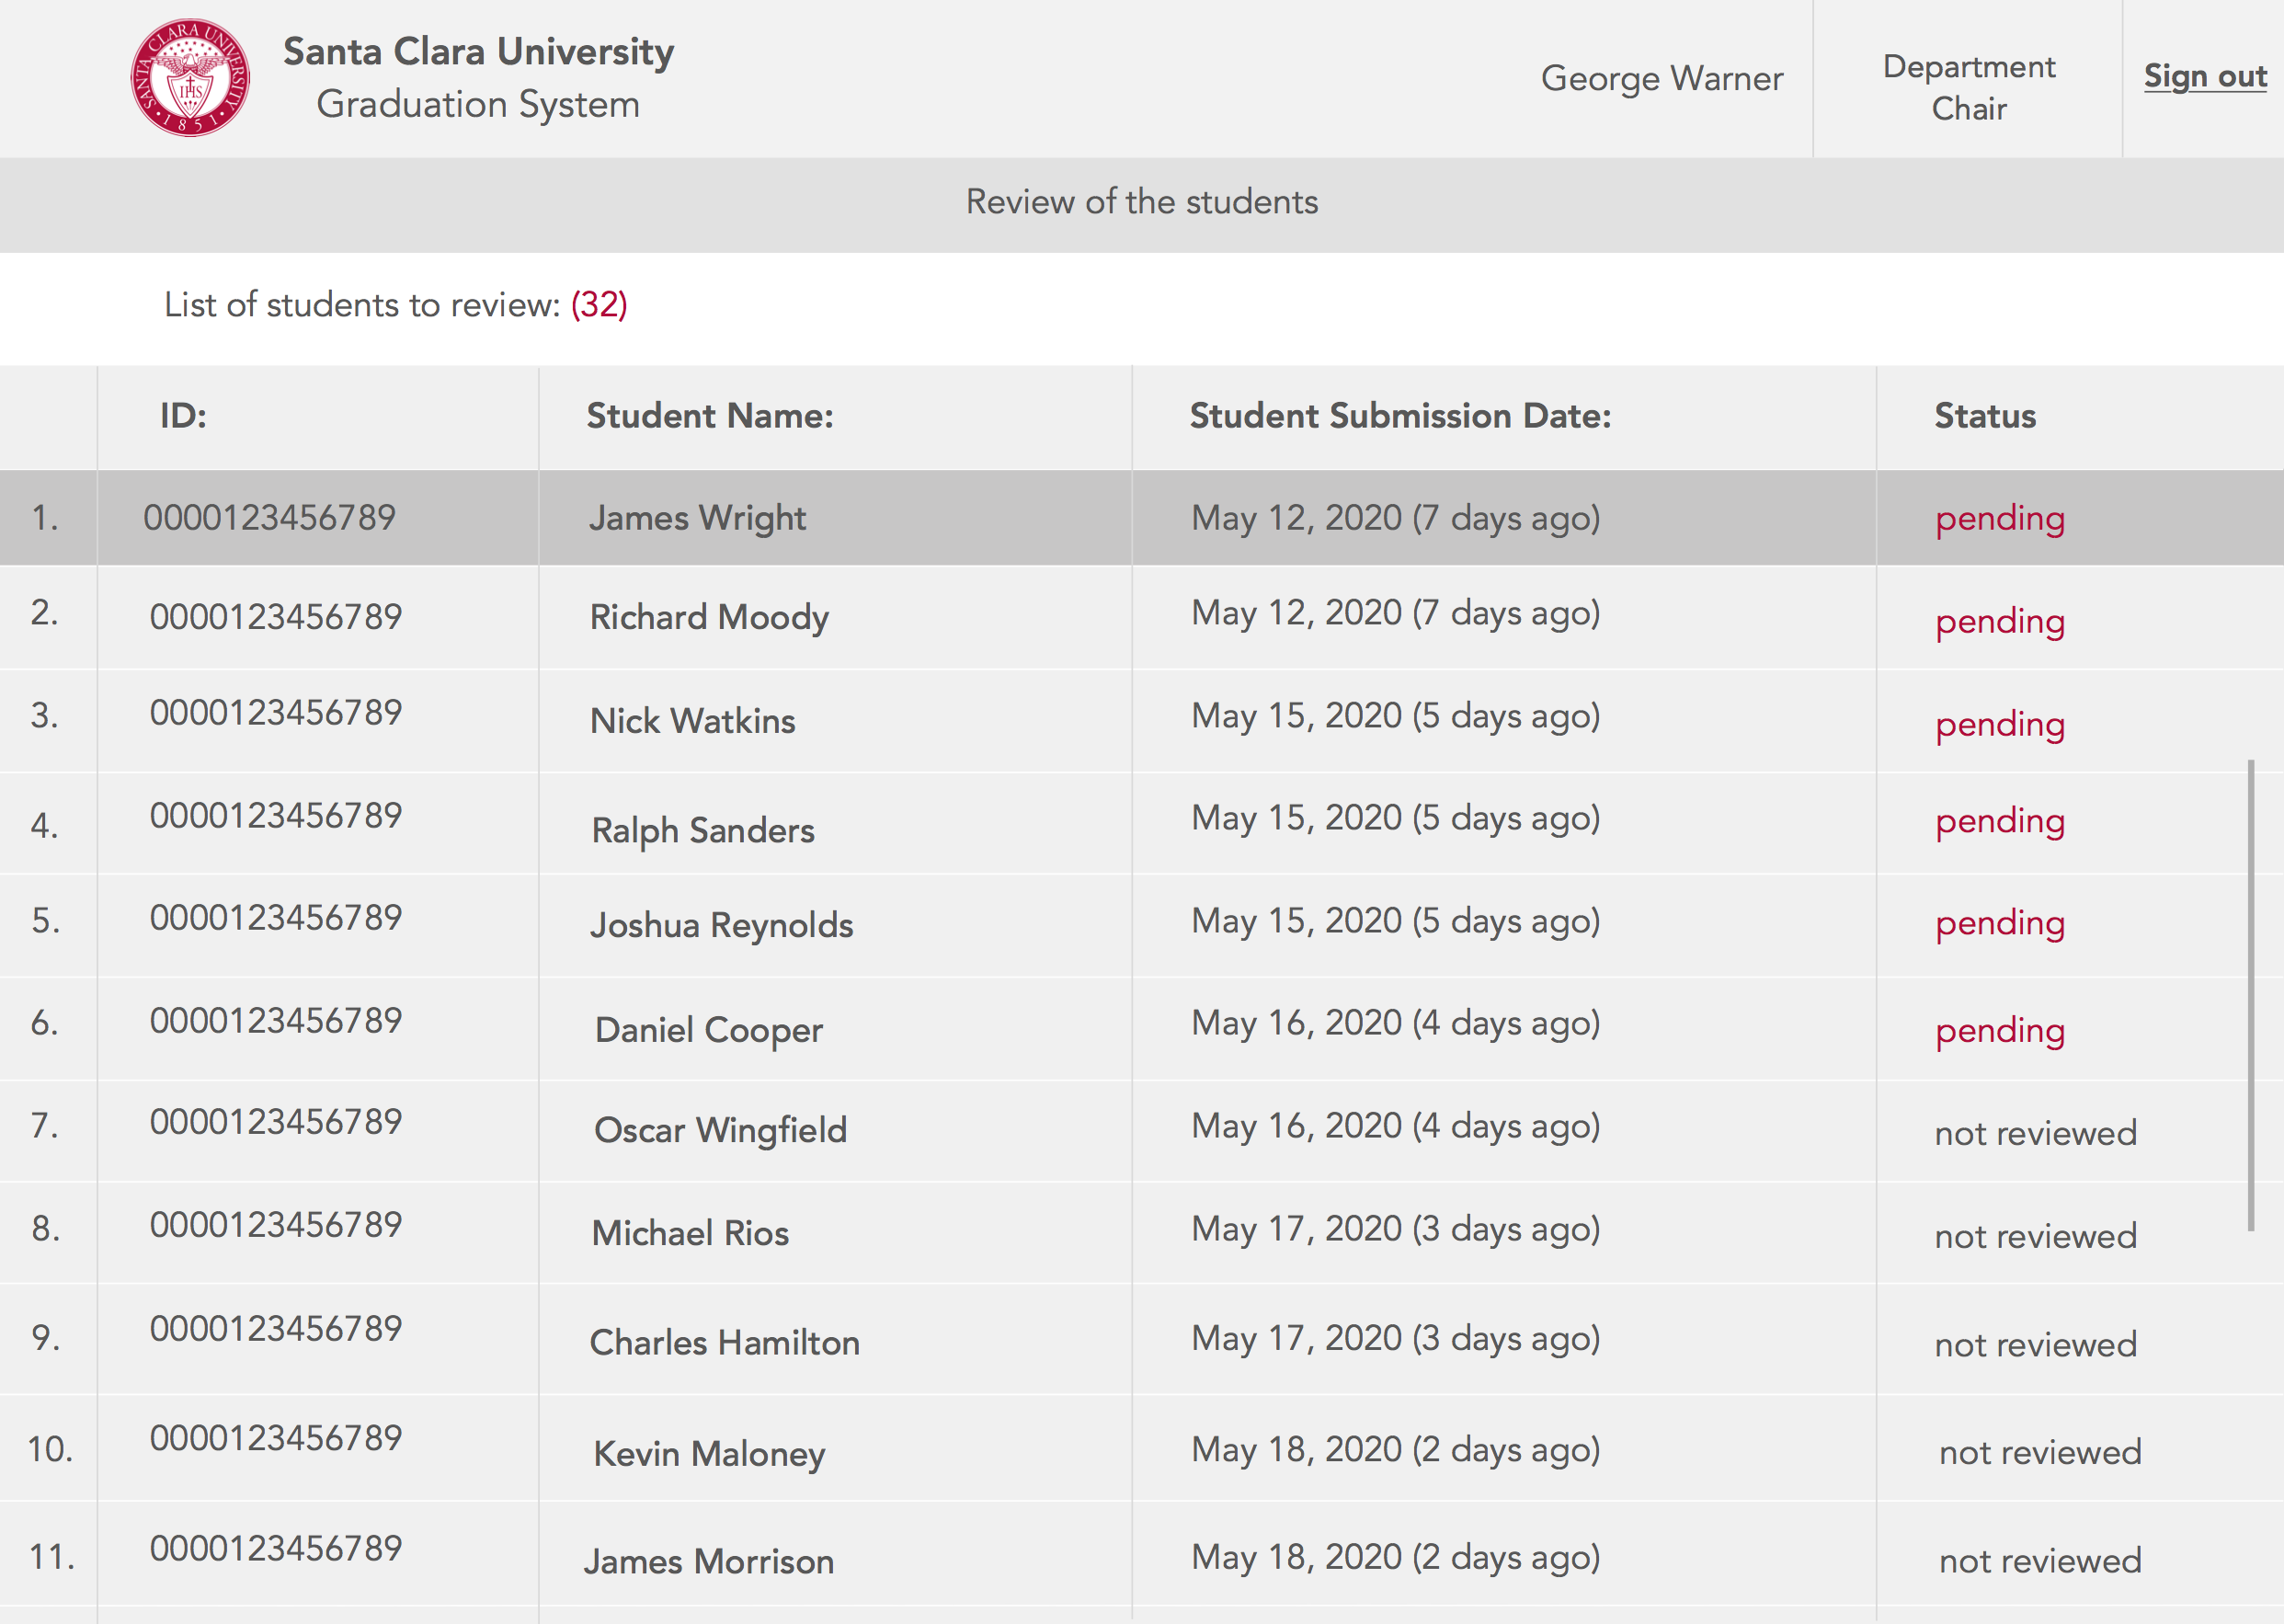Click Nick Watkins' student name
Image resolution: width=2284 pixels, height=1624 pixels.
coord(691,721)
